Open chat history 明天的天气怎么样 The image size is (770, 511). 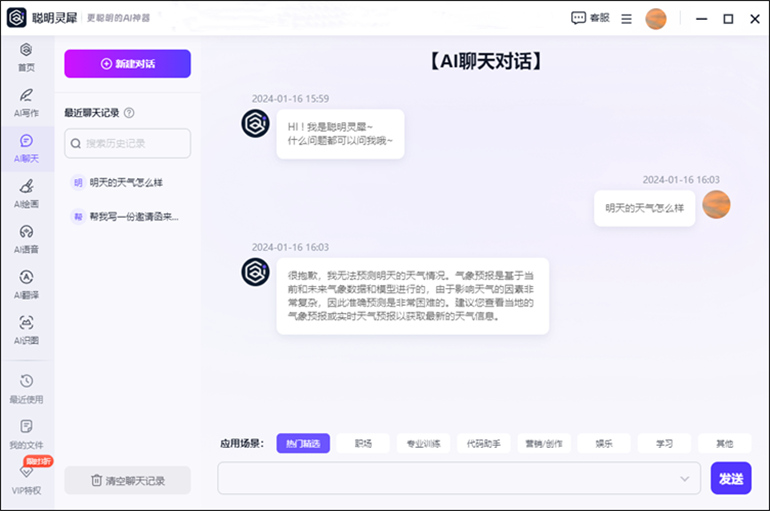point(127,183)
